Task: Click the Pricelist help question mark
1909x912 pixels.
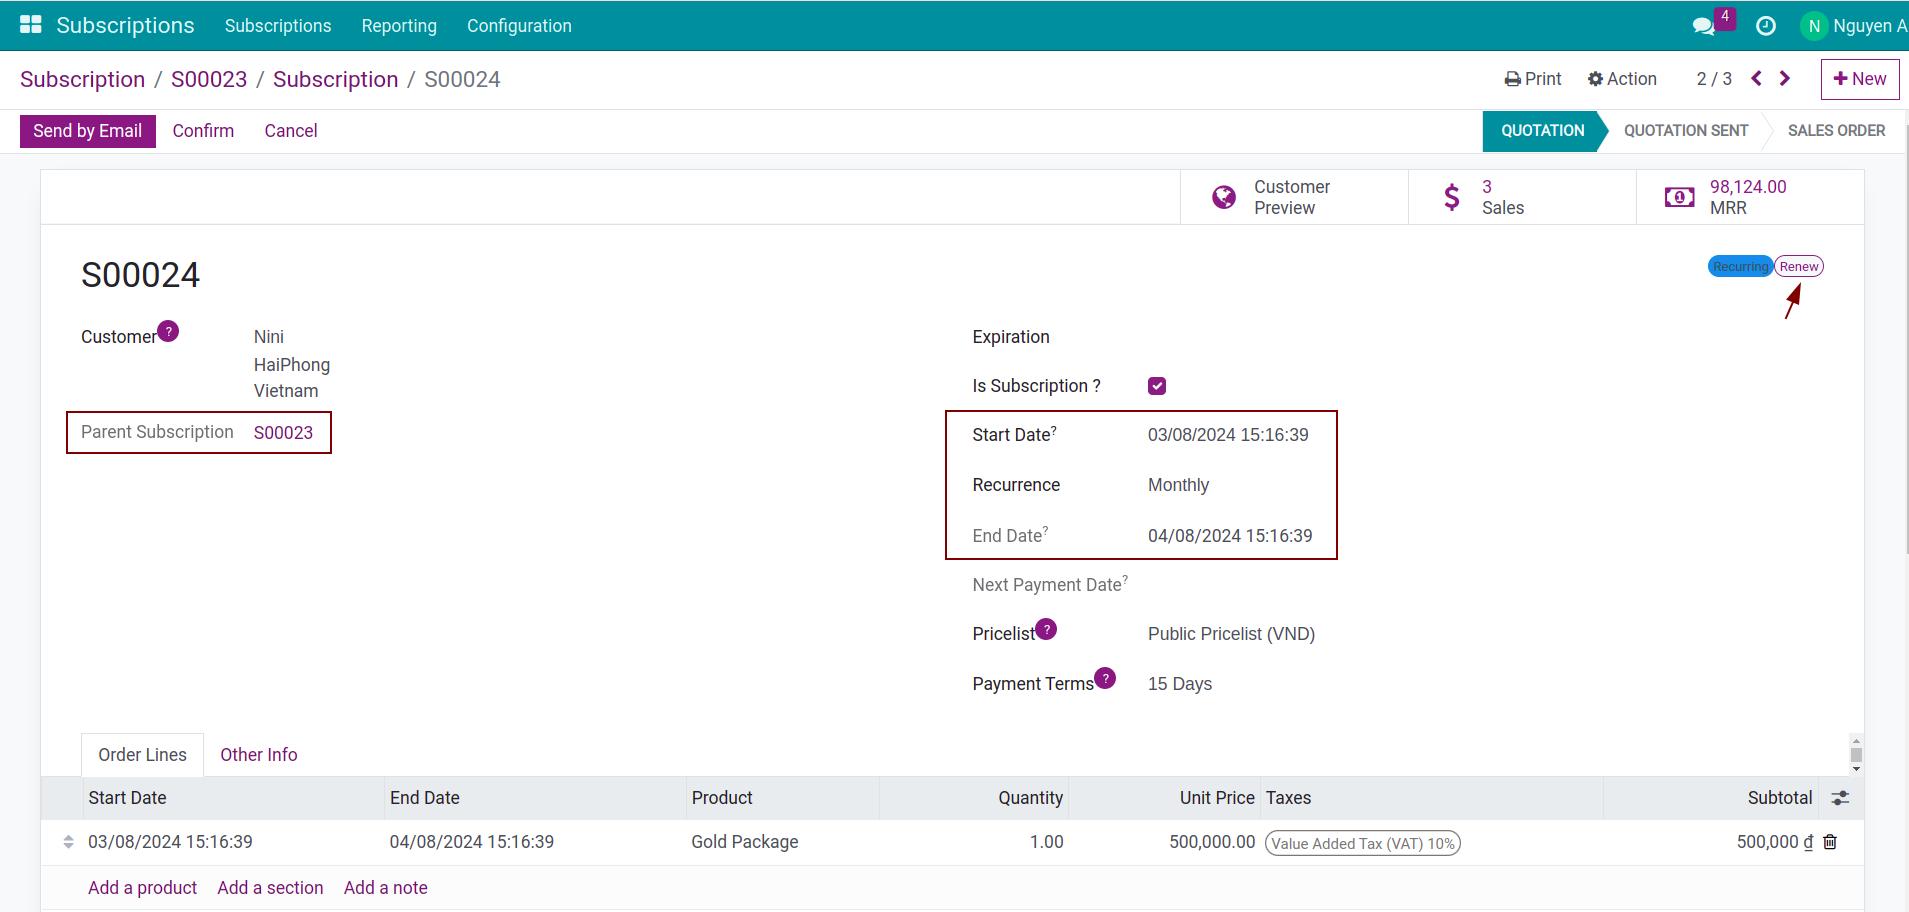Action: click(x=1046, y=629)
